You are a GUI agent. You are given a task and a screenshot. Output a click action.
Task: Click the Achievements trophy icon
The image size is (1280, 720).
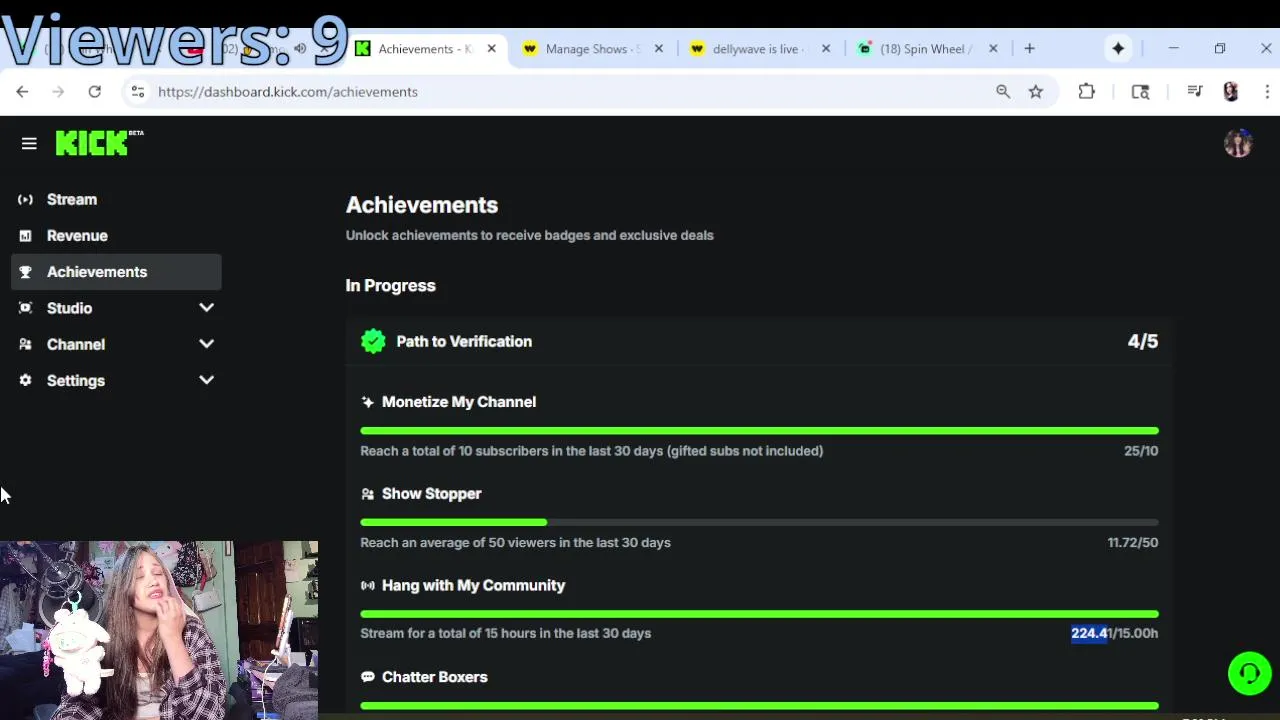tap(25, 272)
